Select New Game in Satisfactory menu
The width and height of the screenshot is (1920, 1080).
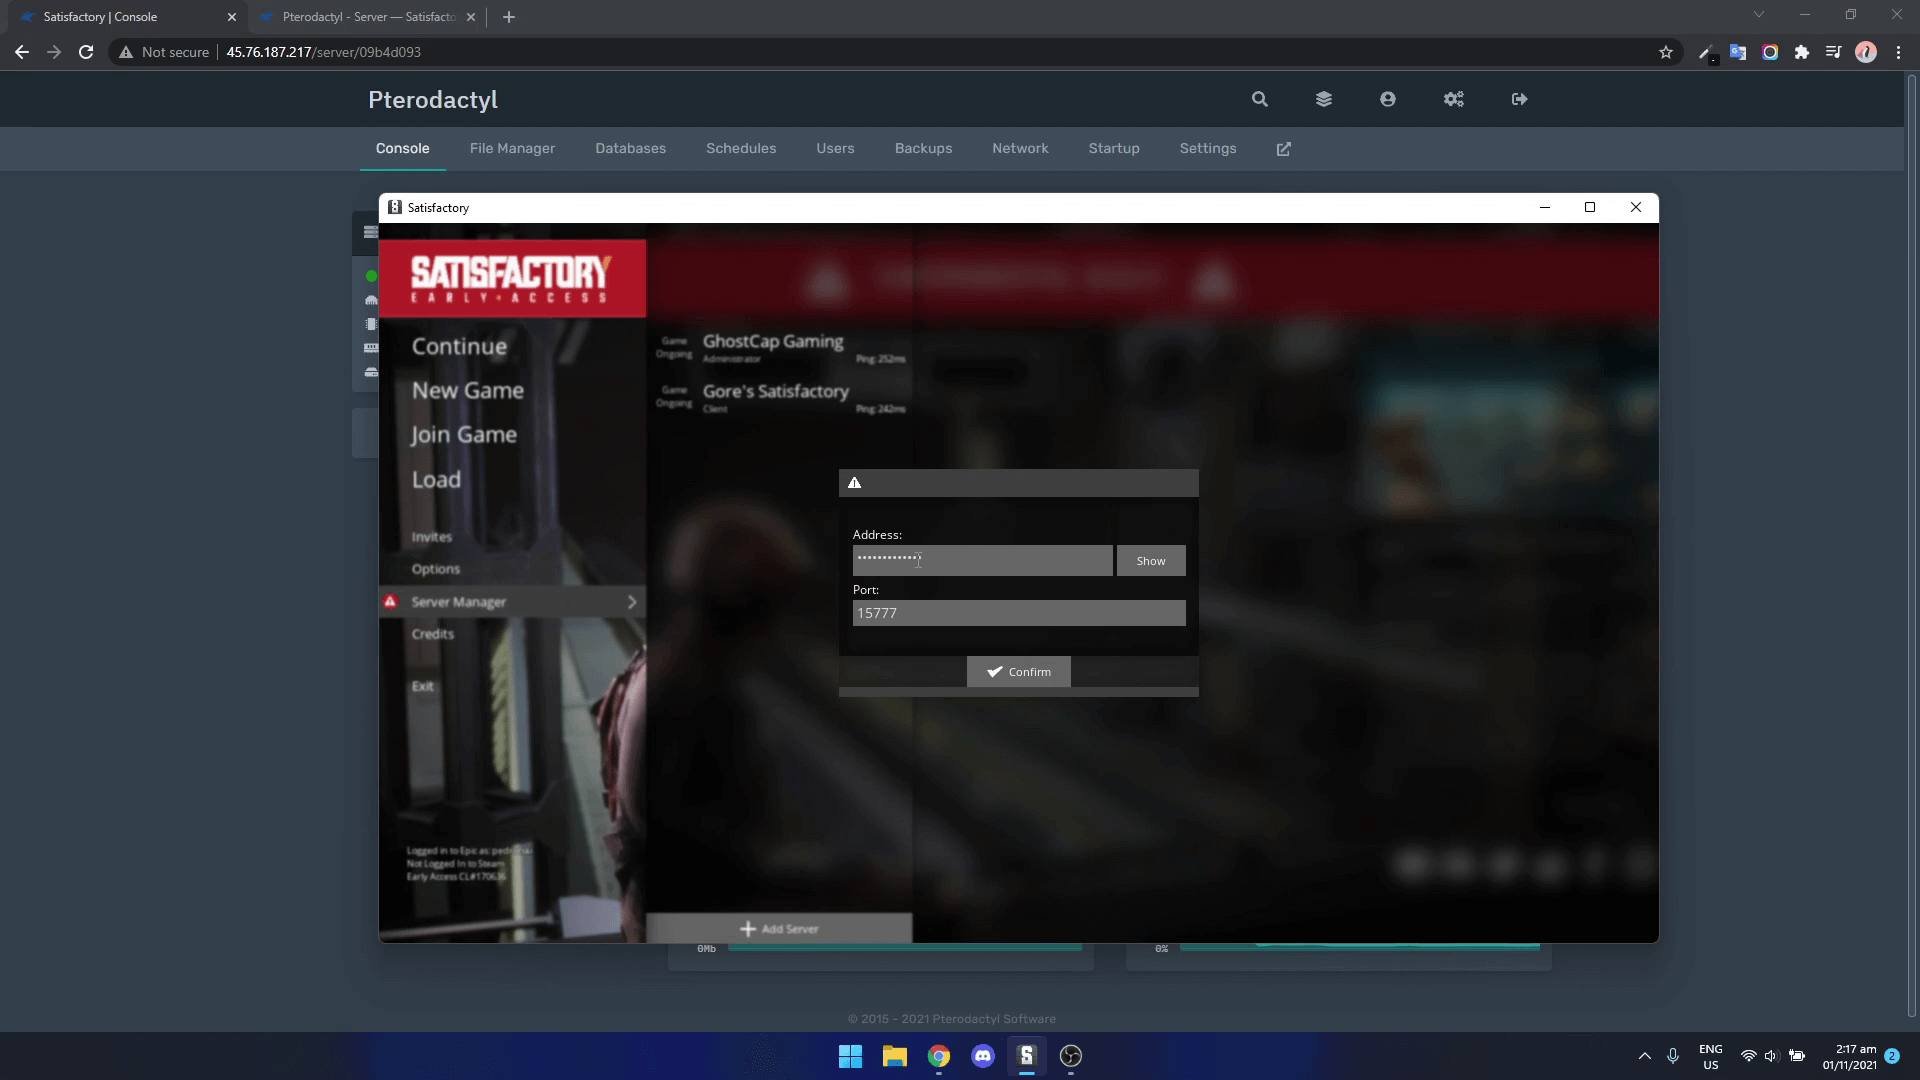point(468,390)
